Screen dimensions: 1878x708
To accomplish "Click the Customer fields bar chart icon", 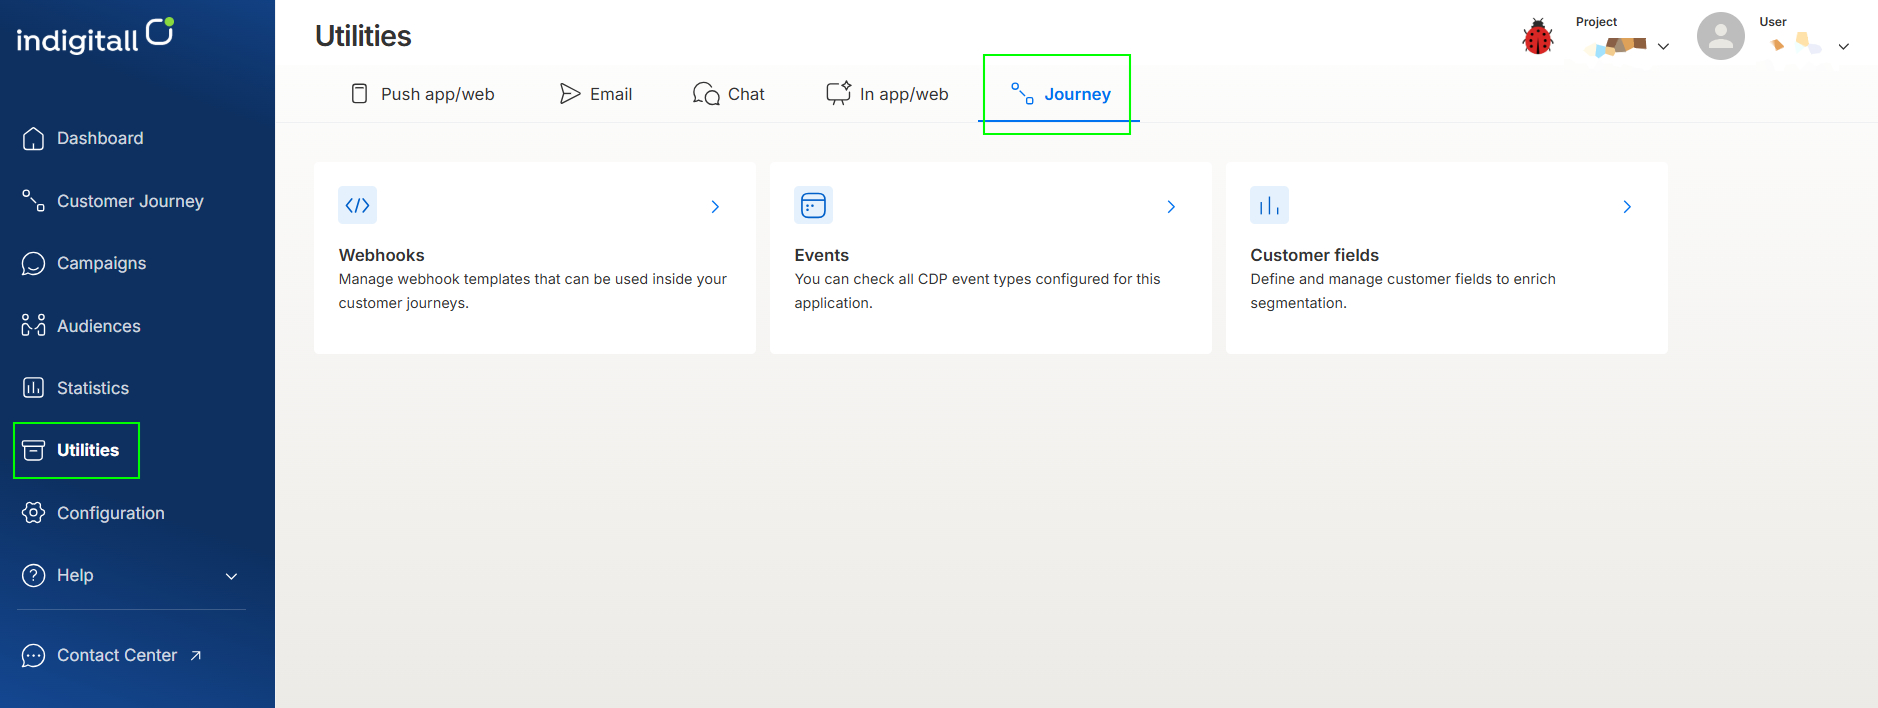I will (x=1269, y=205).
